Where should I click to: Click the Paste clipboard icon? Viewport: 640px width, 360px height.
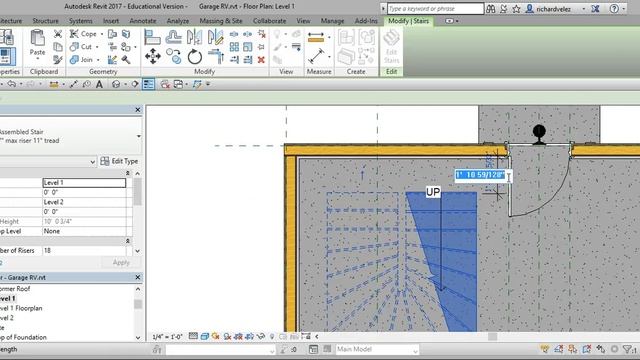point(37,38)
